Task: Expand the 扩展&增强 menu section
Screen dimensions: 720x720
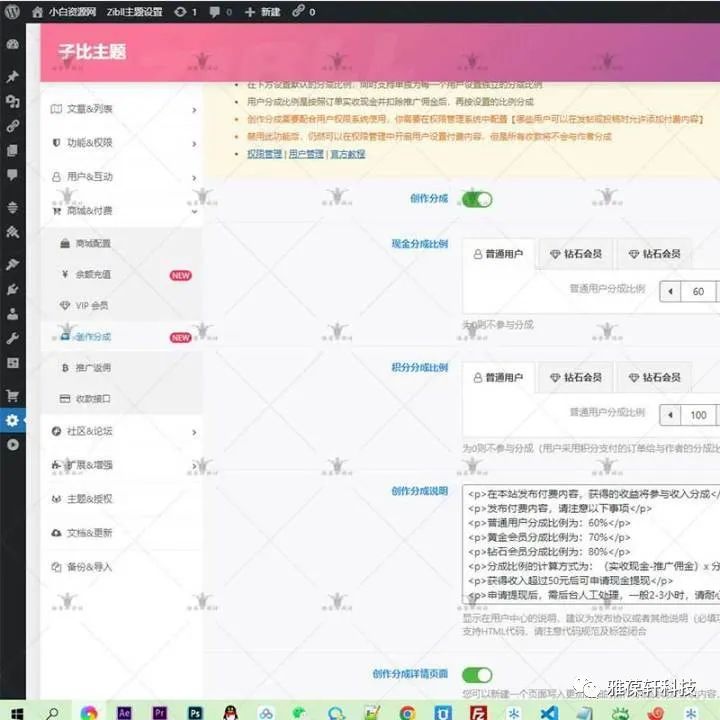Action: 122,465
